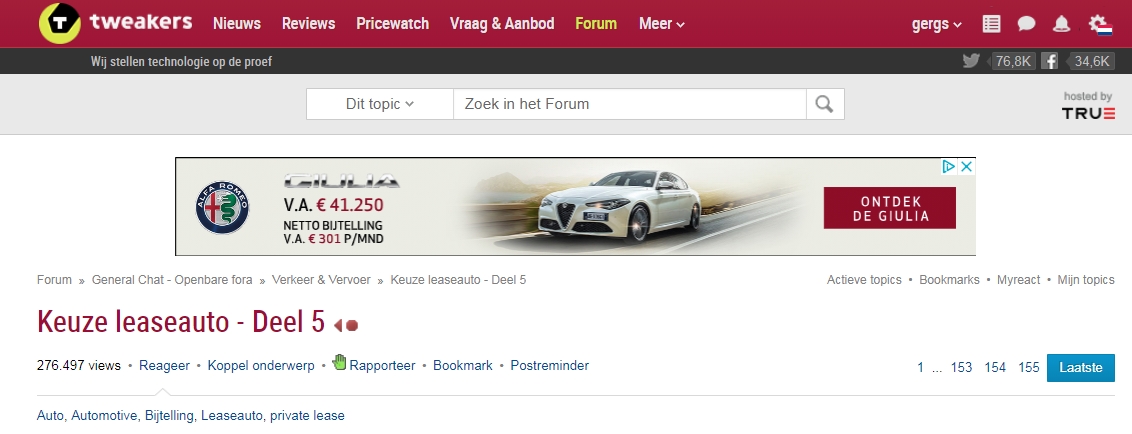Image resolution: width=1132 pixels, height=434 pixels.
Task: Visit the Twitter bird icon
Action: 971,61
